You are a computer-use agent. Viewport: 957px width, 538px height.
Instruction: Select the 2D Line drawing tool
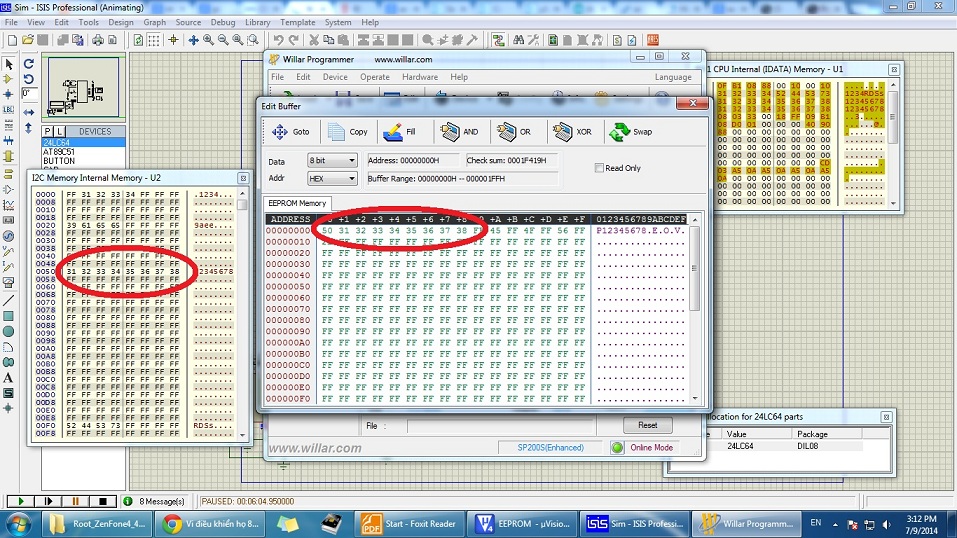pyautogui.click(x=9, y=300)
